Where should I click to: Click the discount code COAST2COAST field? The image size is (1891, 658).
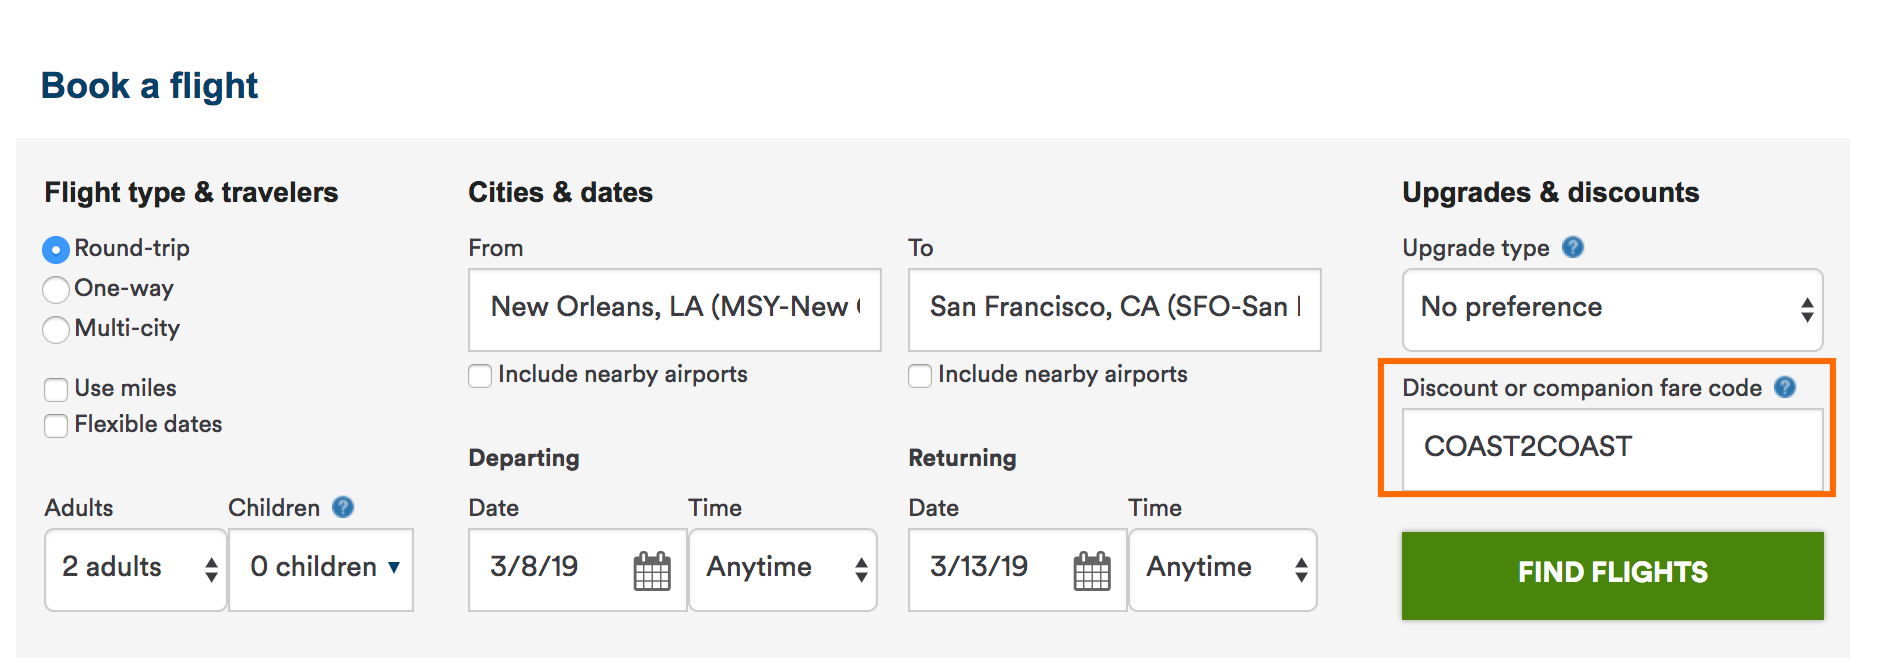point(1612,448)
